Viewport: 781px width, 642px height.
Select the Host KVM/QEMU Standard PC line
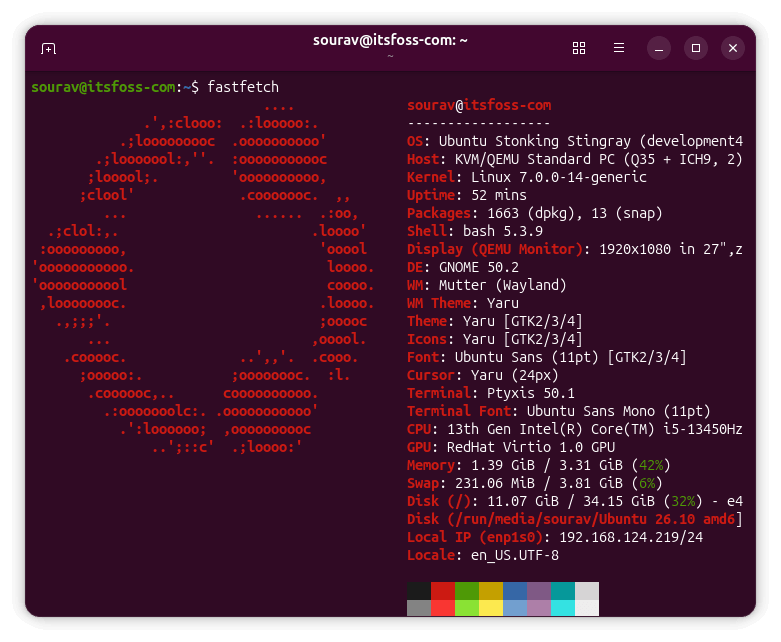tap(575, 159)
